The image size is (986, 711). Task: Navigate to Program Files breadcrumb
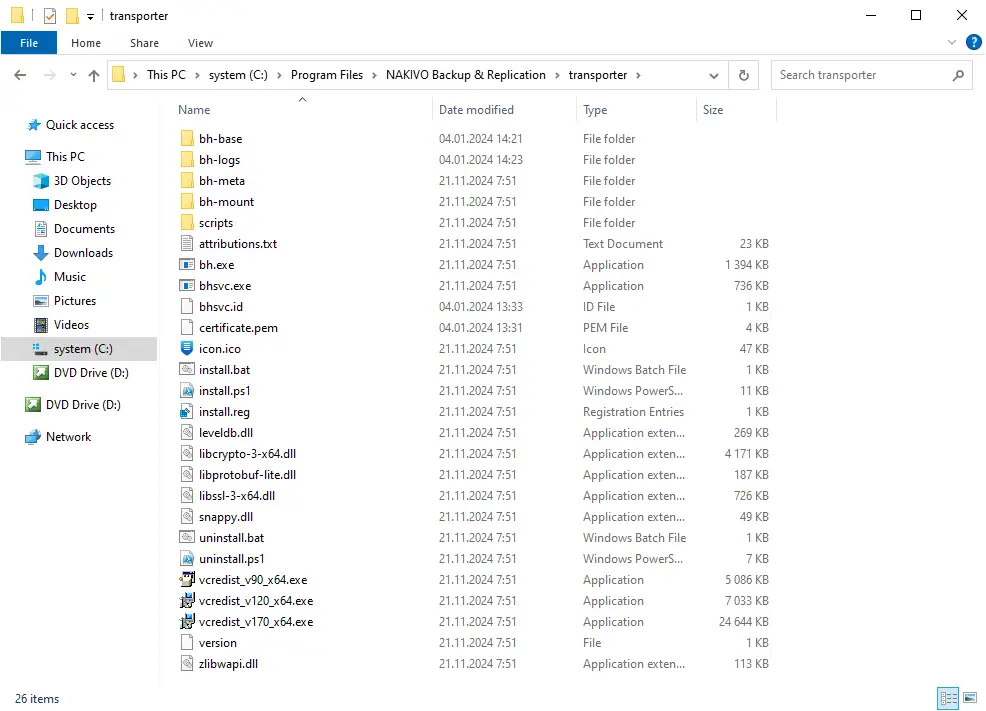(326, 75)
